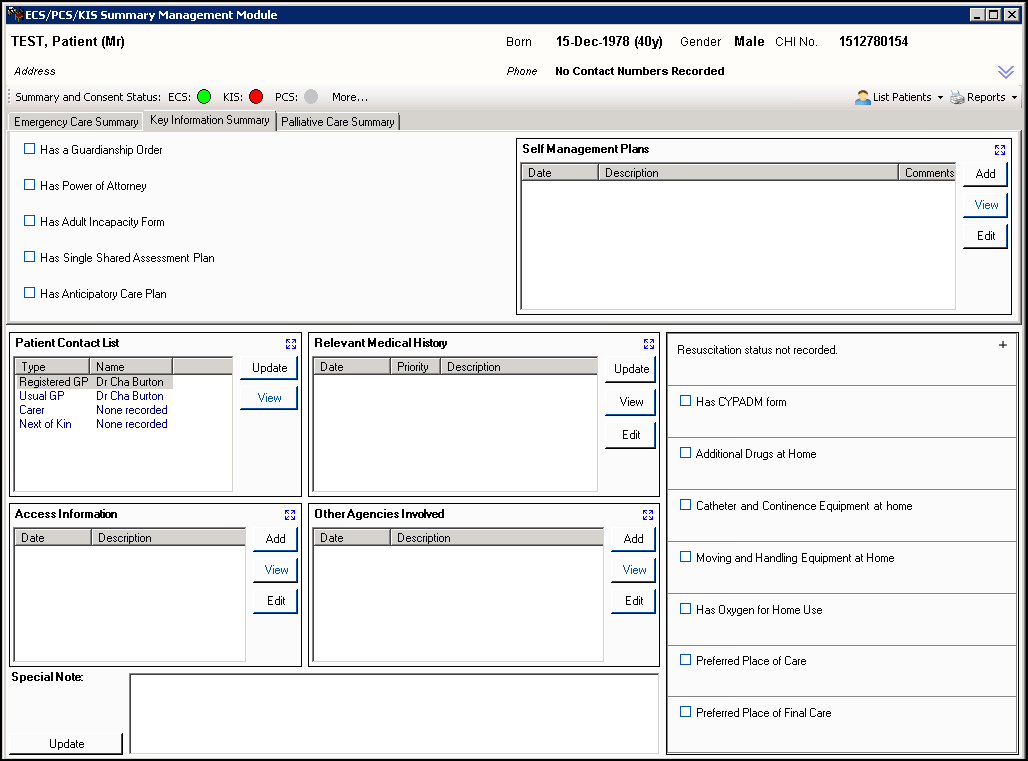This screenshot has height=761, width=1028.
Task: Maximize the Access Information panel
Action: pyautogui.click(x=290, y=515)
